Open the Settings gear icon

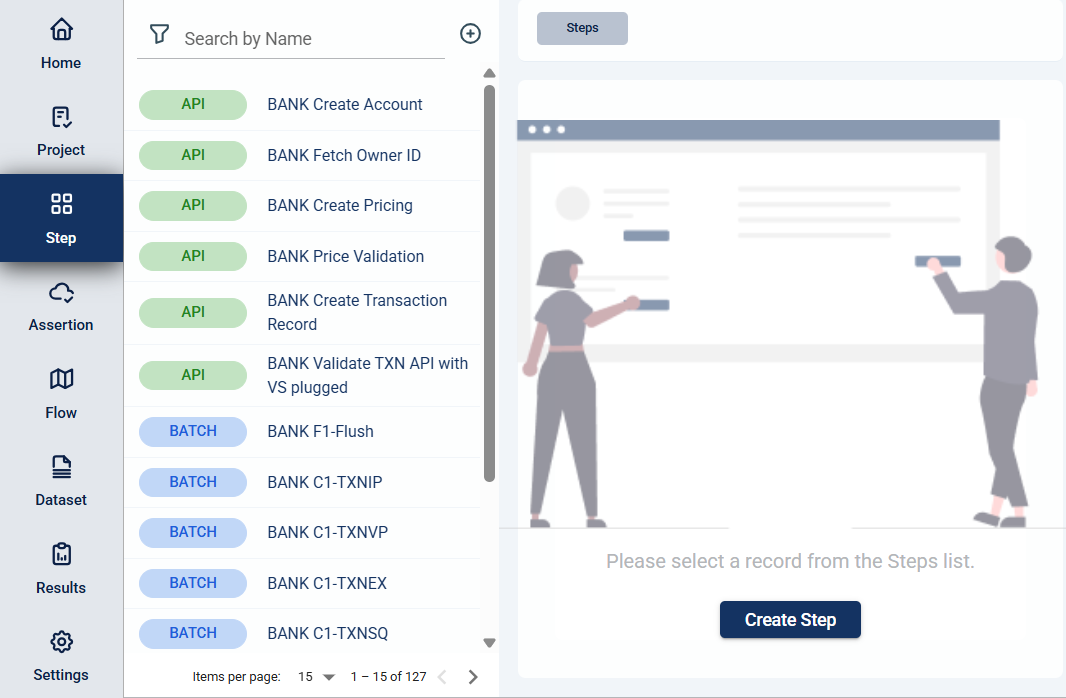pos(61,642)
